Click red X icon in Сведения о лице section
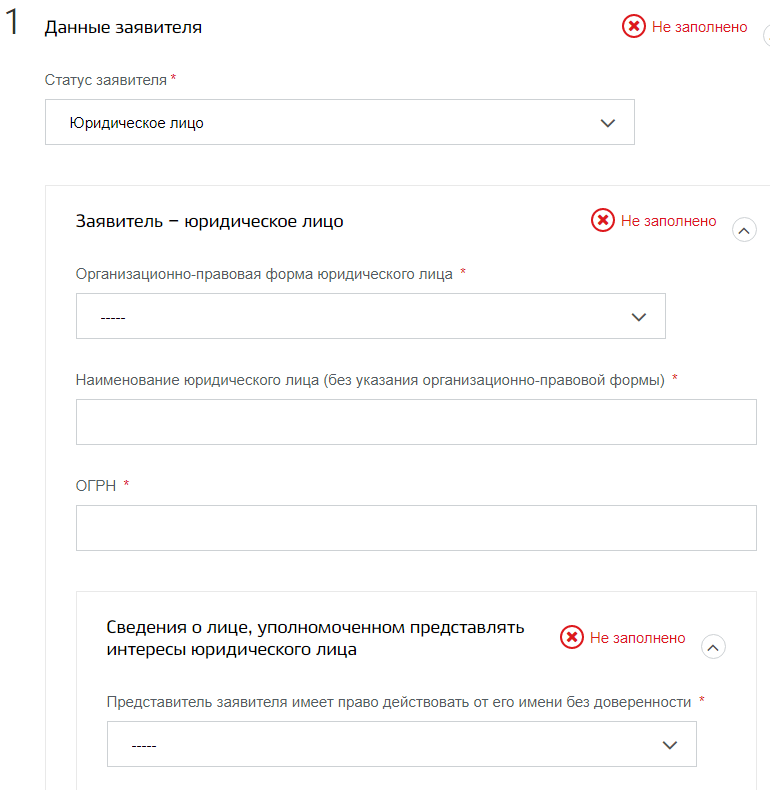The image size is (770, 790). pyautogui.click(x=571, y=637)
